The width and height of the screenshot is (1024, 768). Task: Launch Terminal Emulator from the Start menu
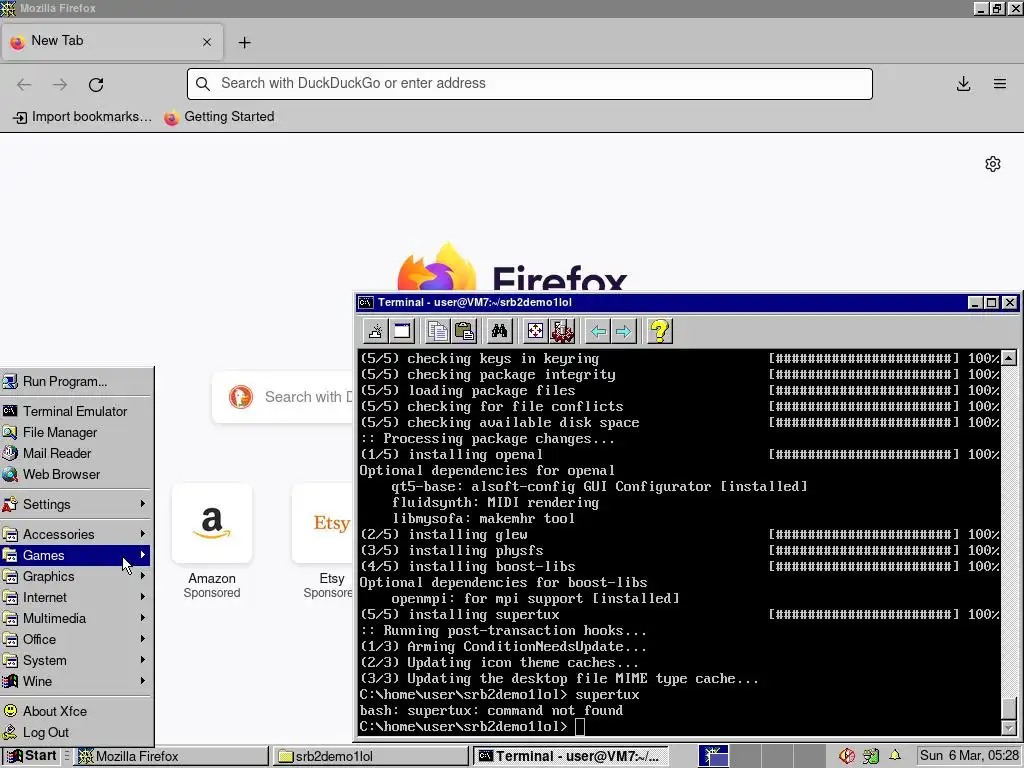(76, 411)
